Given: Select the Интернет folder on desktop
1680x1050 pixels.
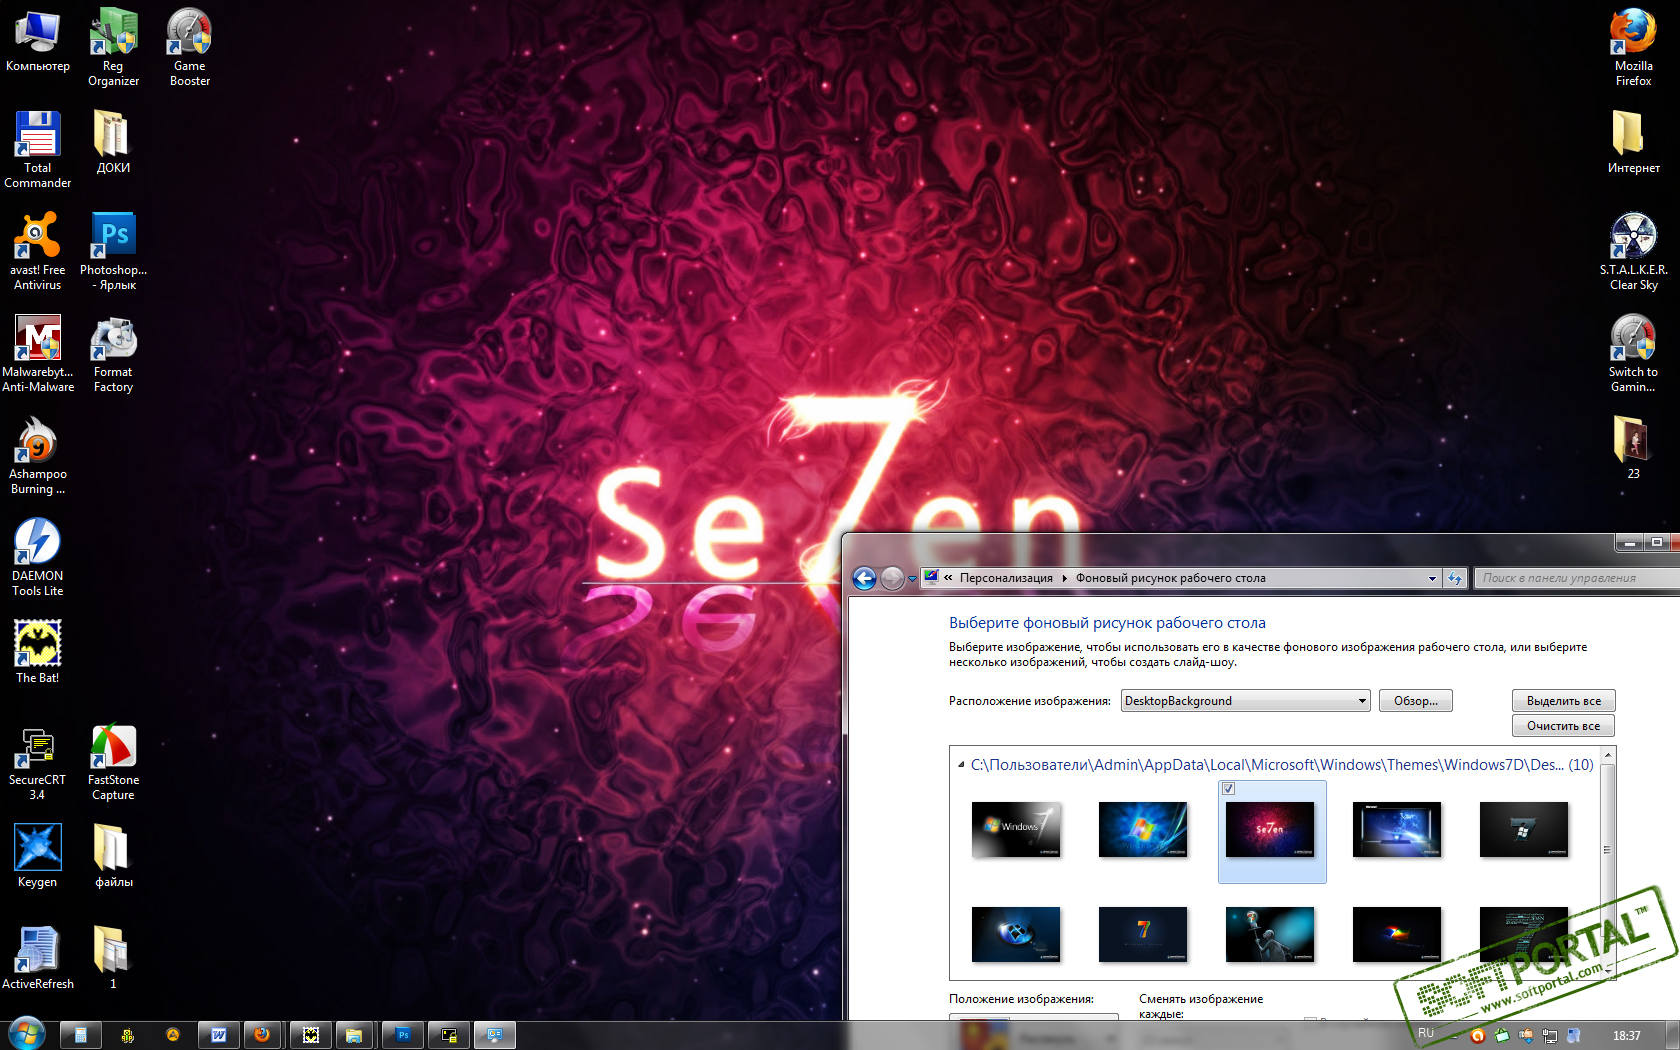Looking at the screenshot, I should click(x=1633, y=142).
